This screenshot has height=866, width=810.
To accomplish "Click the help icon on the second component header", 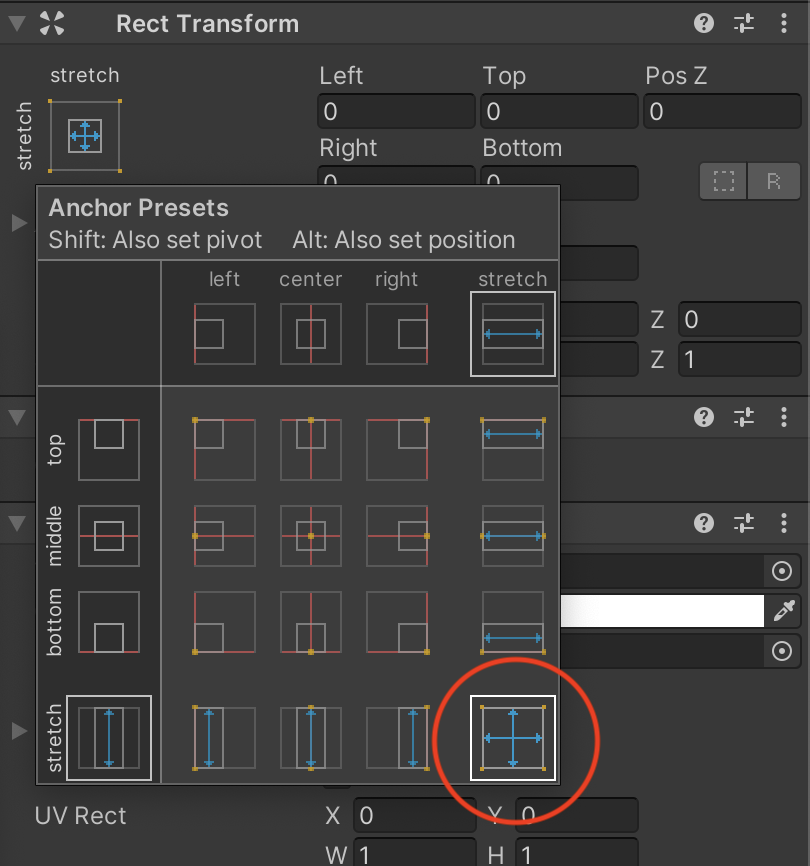I will (x=704, y=417).
